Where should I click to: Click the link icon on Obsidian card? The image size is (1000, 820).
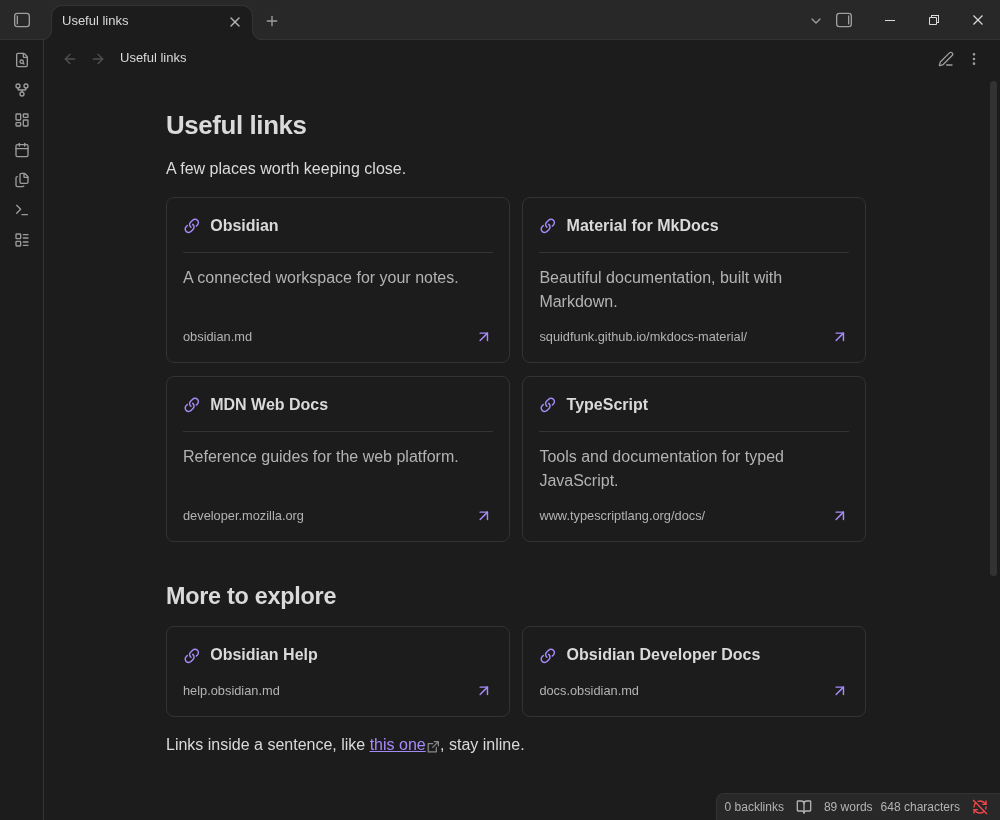(x=191, y=226)
